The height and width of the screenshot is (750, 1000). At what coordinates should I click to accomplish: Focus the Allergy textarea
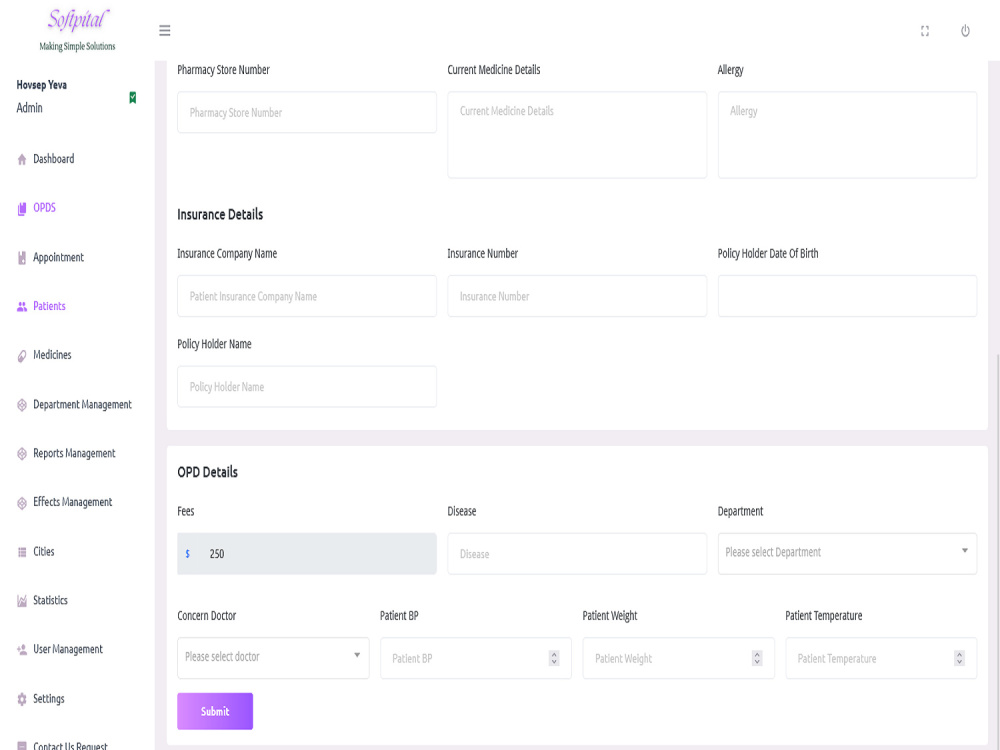point(847,135)
